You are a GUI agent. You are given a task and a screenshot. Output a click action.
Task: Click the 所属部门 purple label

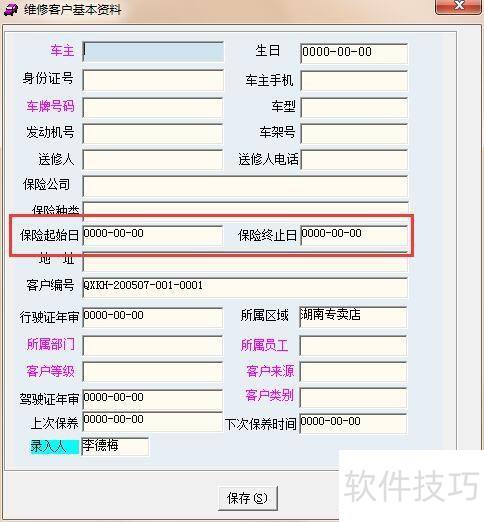(50, 344)
